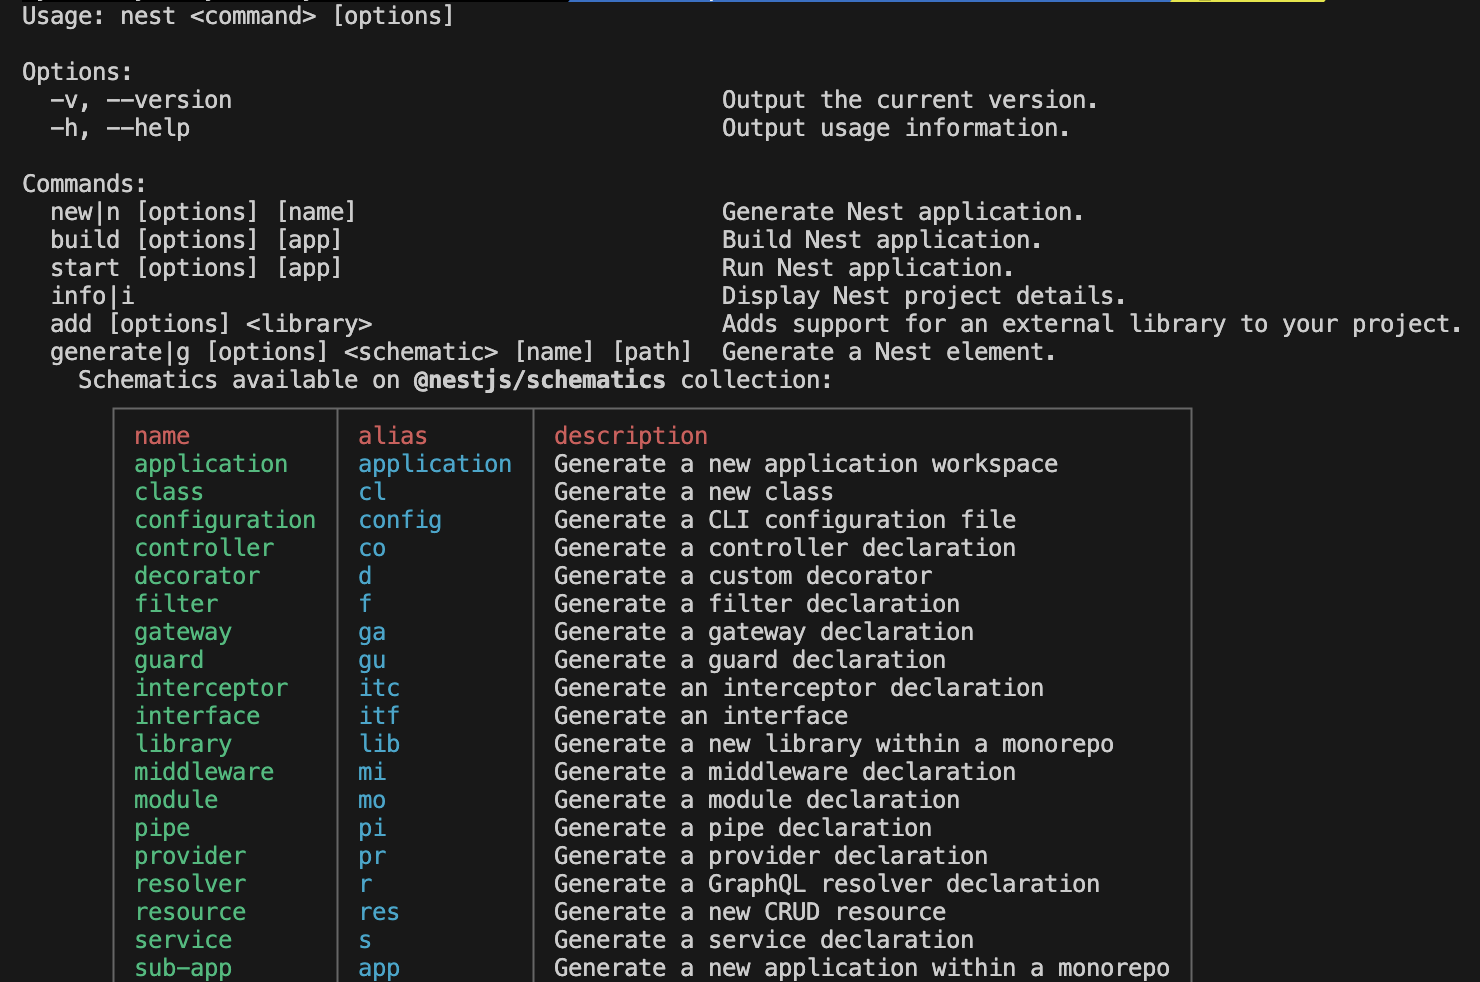The width and height of the screenshot is (1480, 982).
Task: Click 'Generate Nest application.' description
Action: 903,212
